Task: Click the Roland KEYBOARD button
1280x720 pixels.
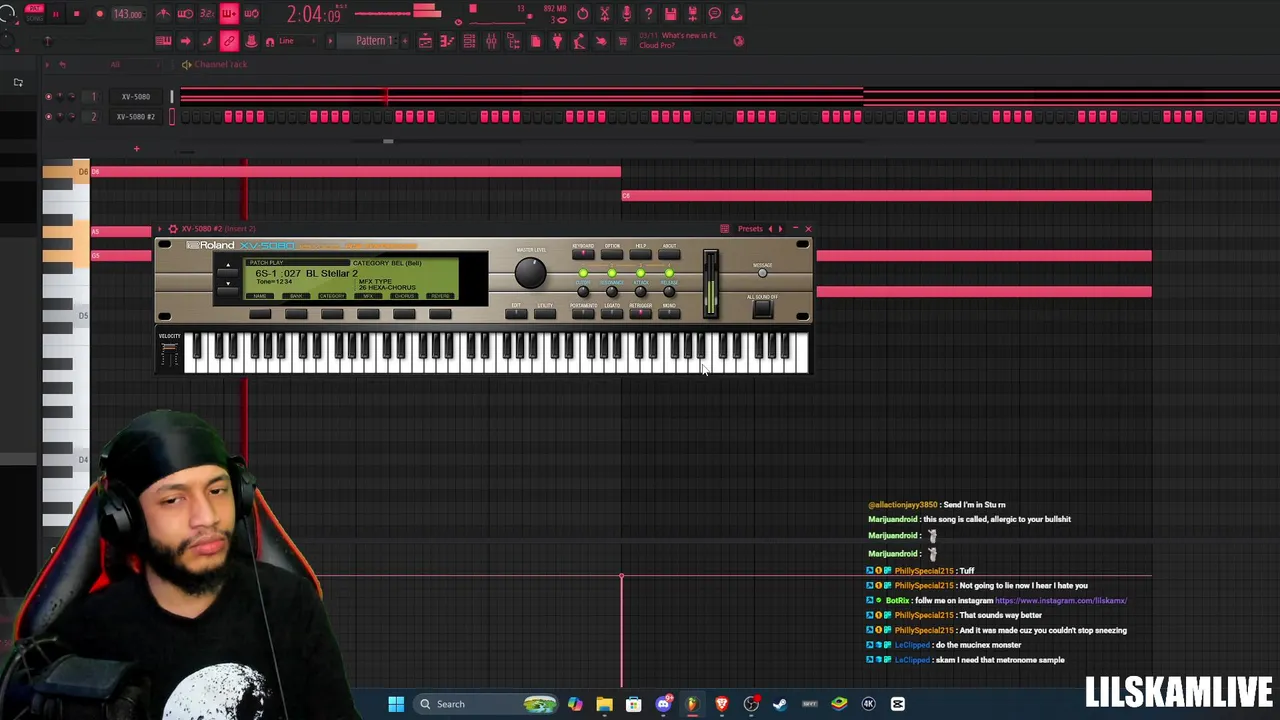Action: [x=583, y=254]
